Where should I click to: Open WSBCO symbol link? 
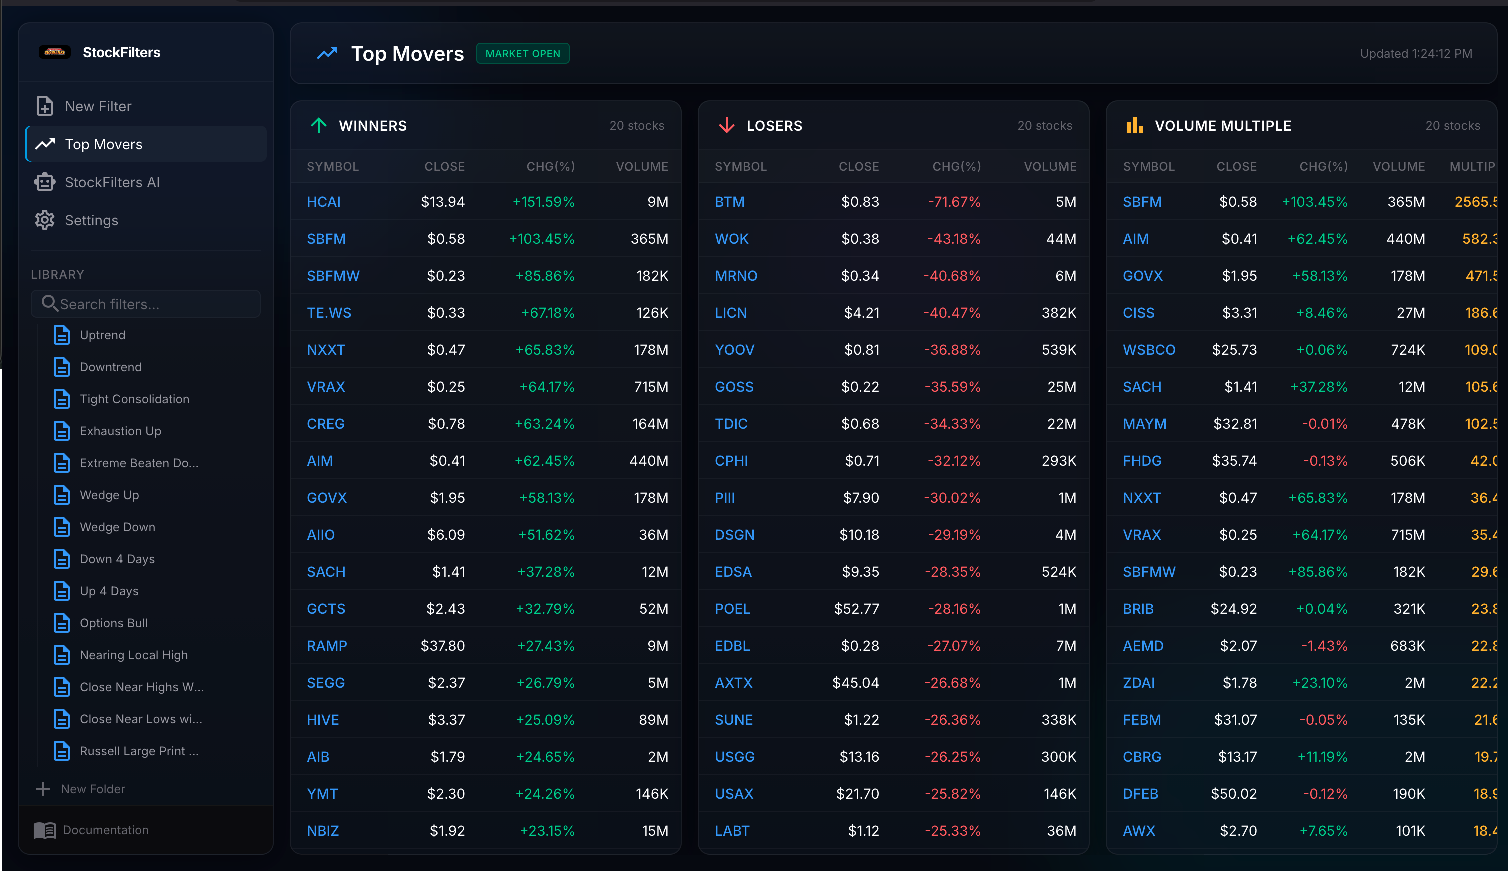pos(1149,350)
